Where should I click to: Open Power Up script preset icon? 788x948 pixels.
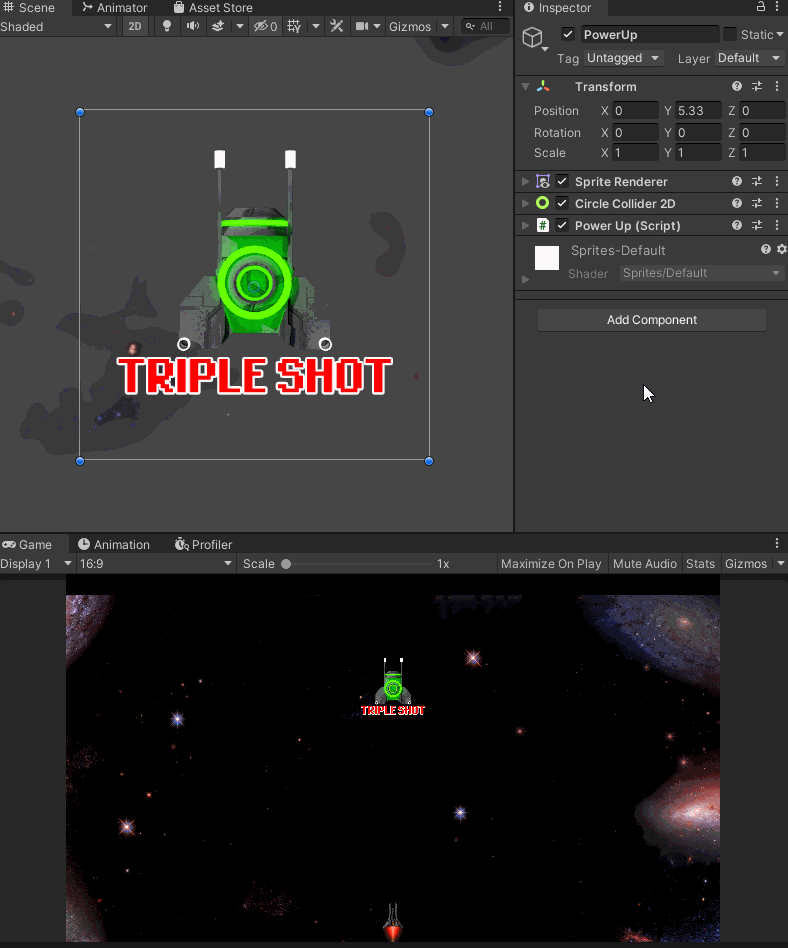tap(757, 226)
